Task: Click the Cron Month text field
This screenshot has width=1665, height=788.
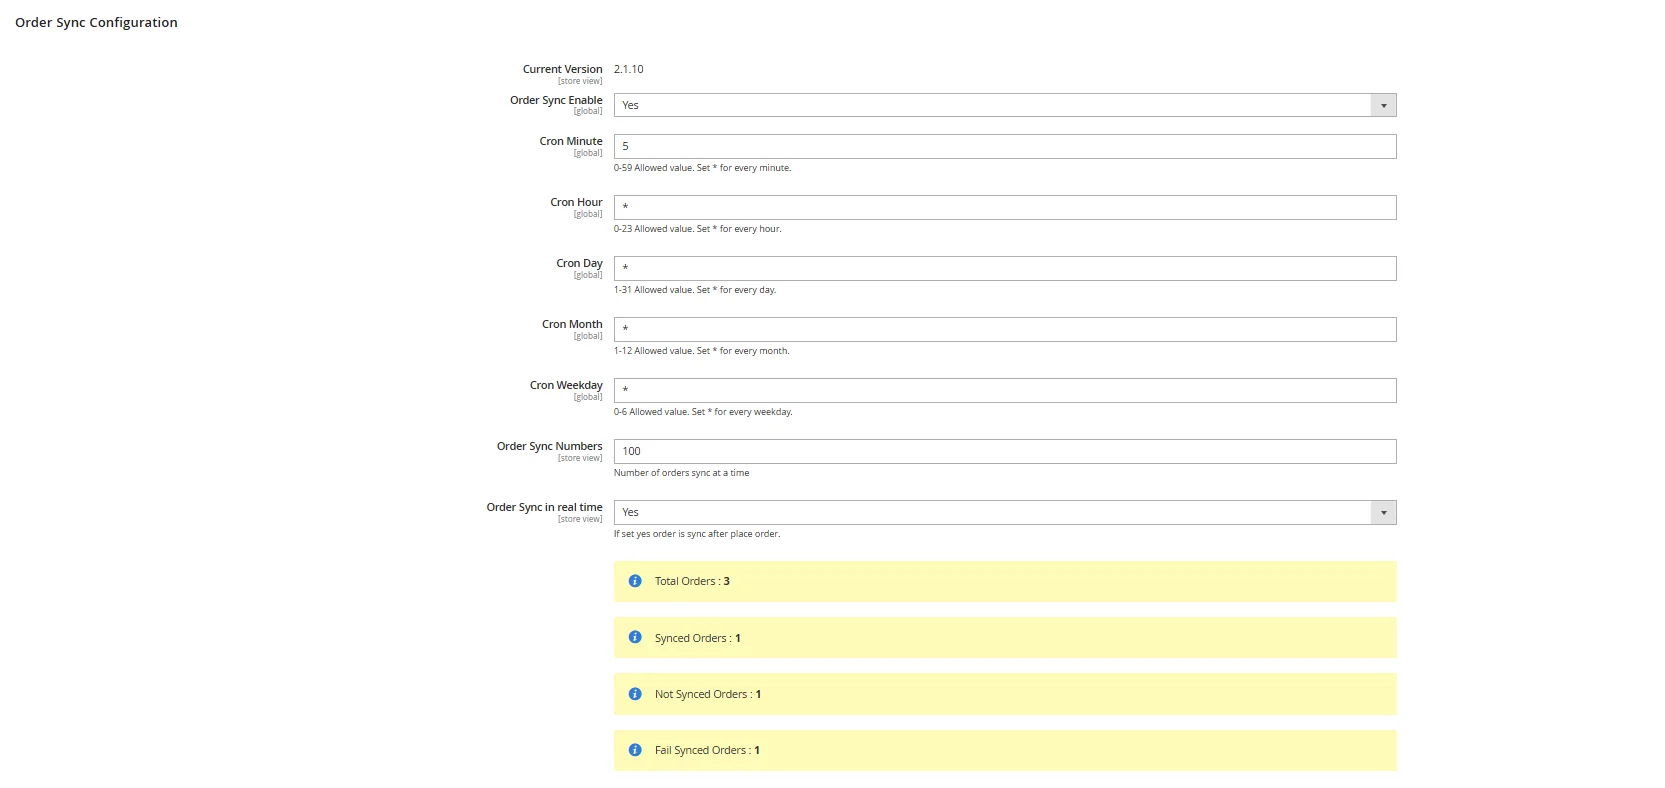Action: click(x=1004, y=329)
